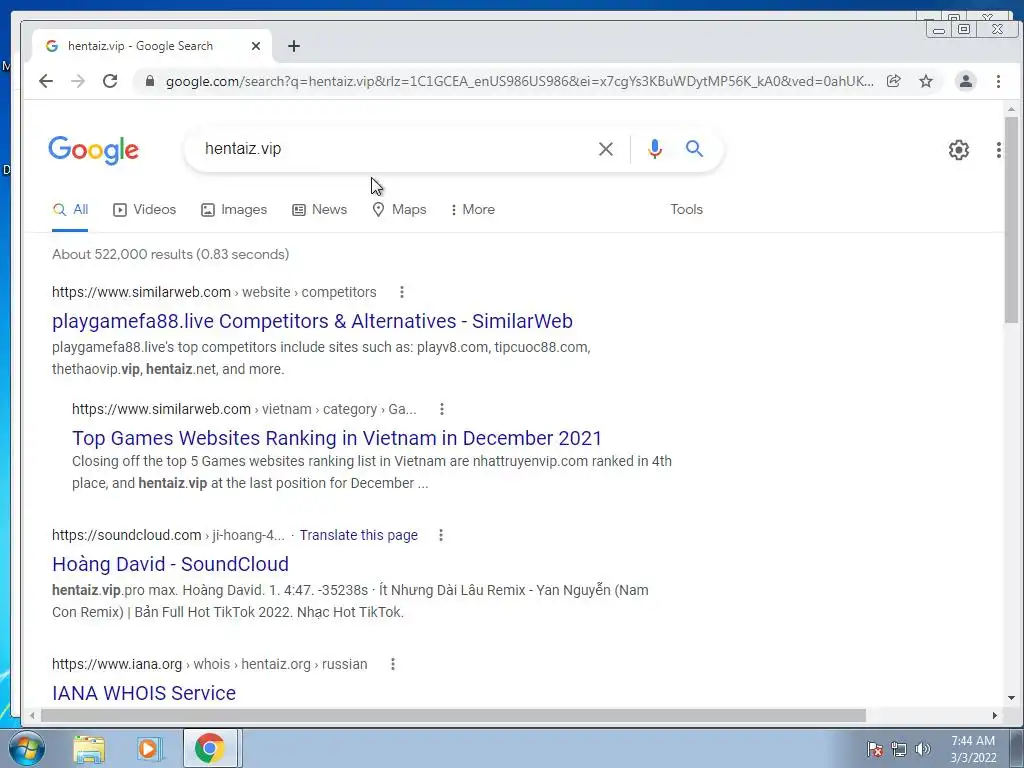
Task: Submit search with magnifier icon
Action: [694, 149]
